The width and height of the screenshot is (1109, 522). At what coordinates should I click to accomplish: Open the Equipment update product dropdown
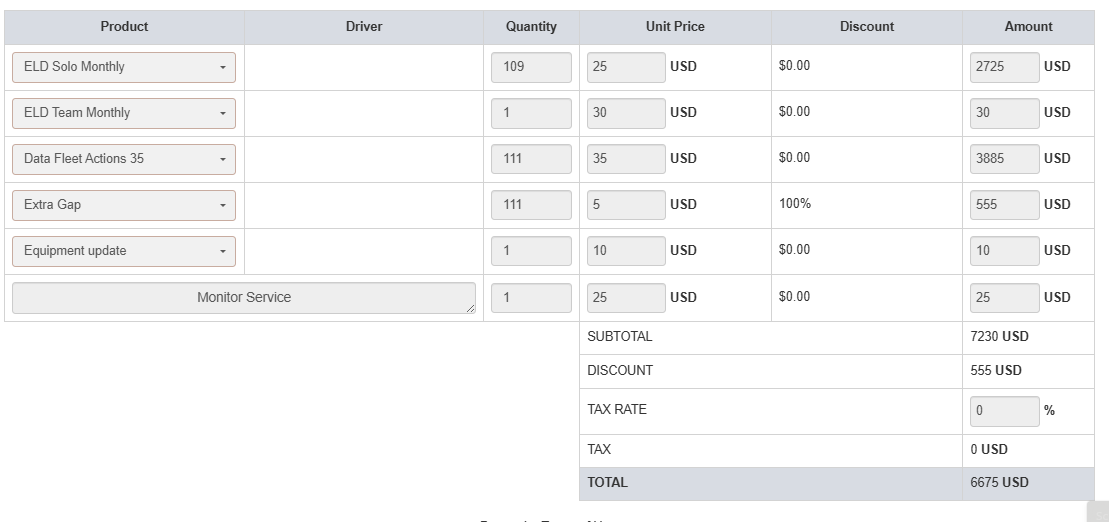coord(124,251)
